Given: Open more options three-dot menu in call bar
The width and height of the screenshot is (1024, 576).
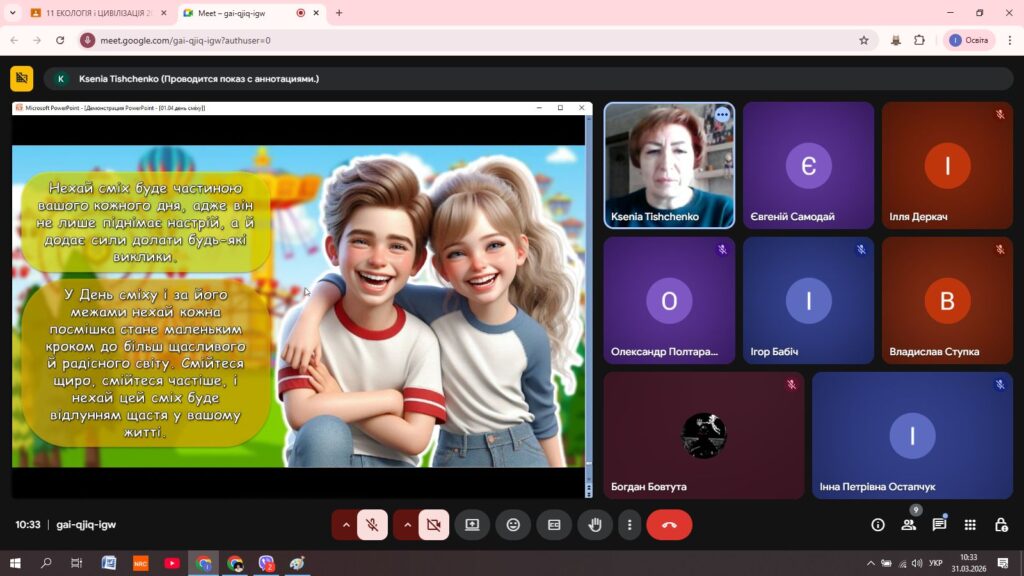Looking at the screenshot, I should [x=629, y=525].
